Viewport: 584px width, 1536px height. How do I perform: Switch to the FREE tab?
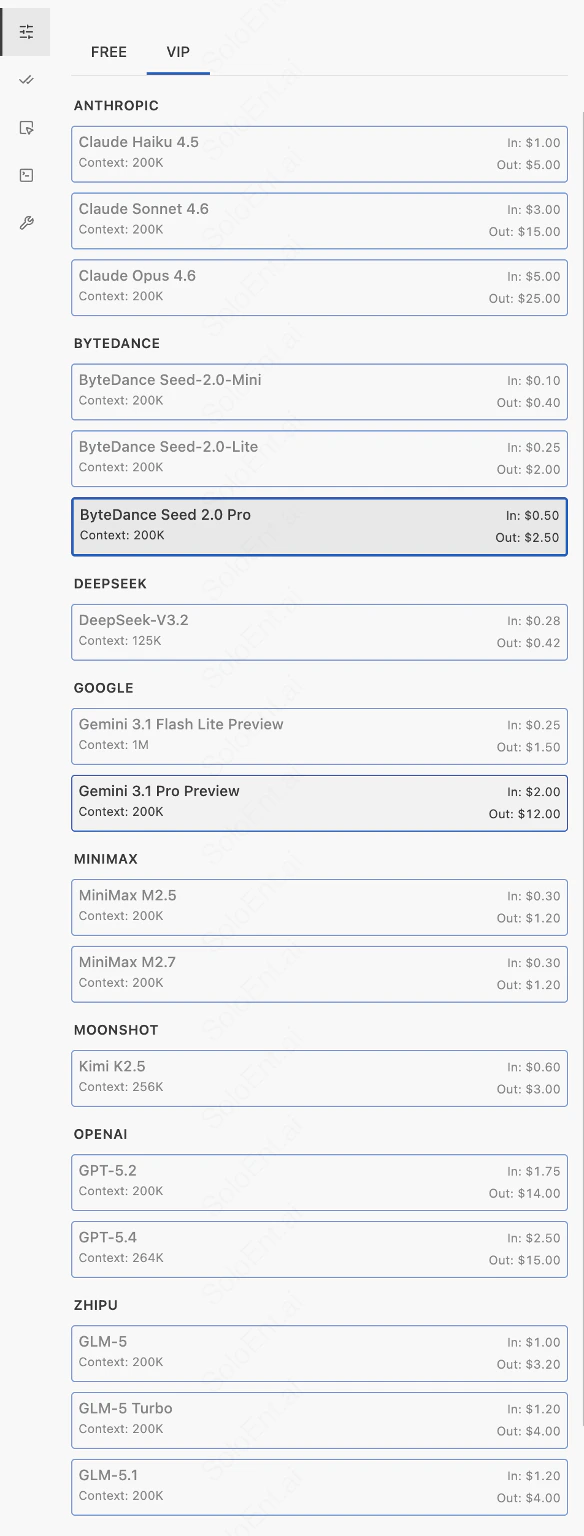(x=108, y=52)
